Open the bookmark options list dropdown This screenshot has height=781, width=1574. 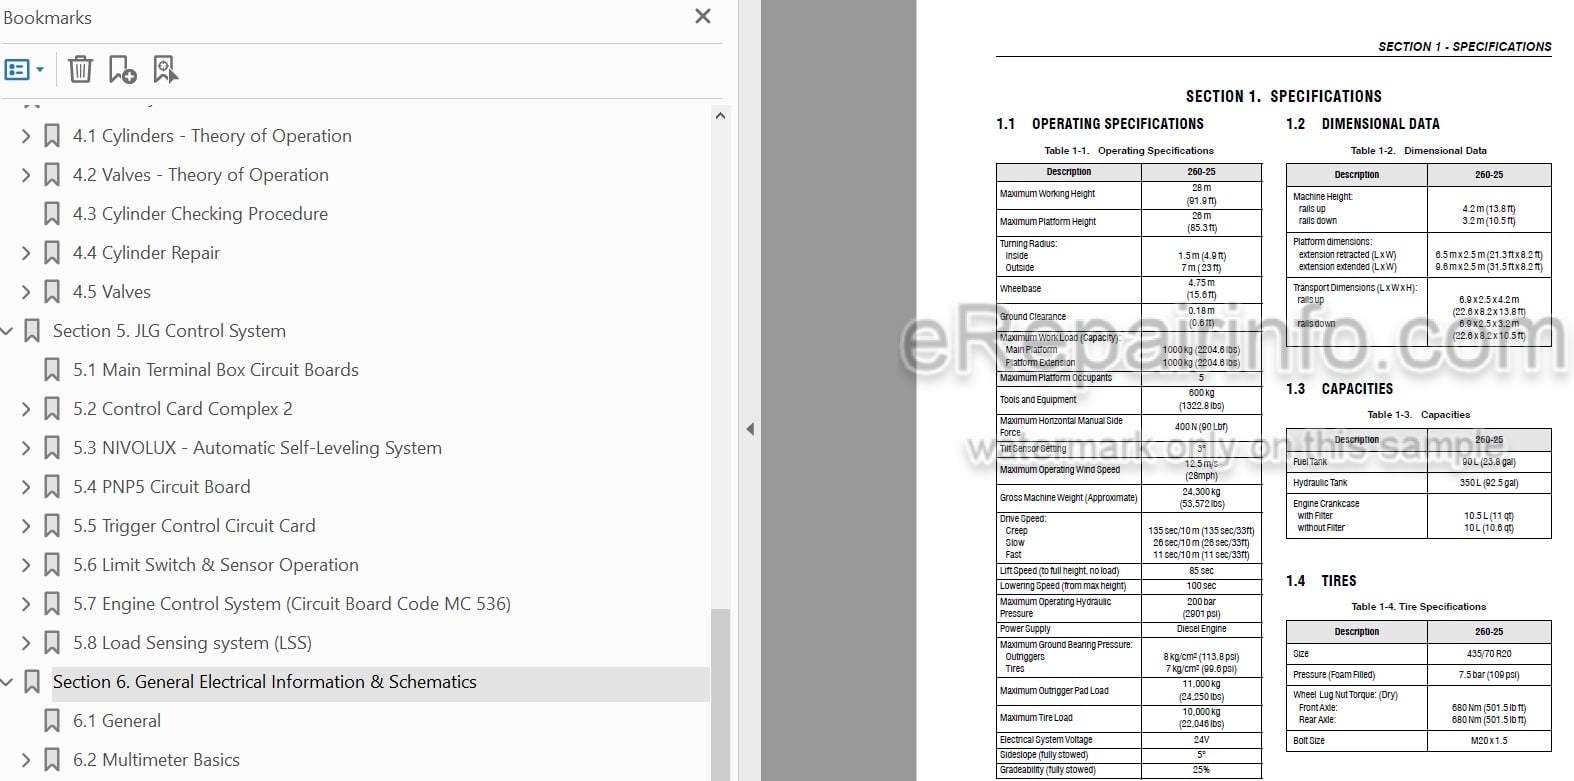point(25,70)
